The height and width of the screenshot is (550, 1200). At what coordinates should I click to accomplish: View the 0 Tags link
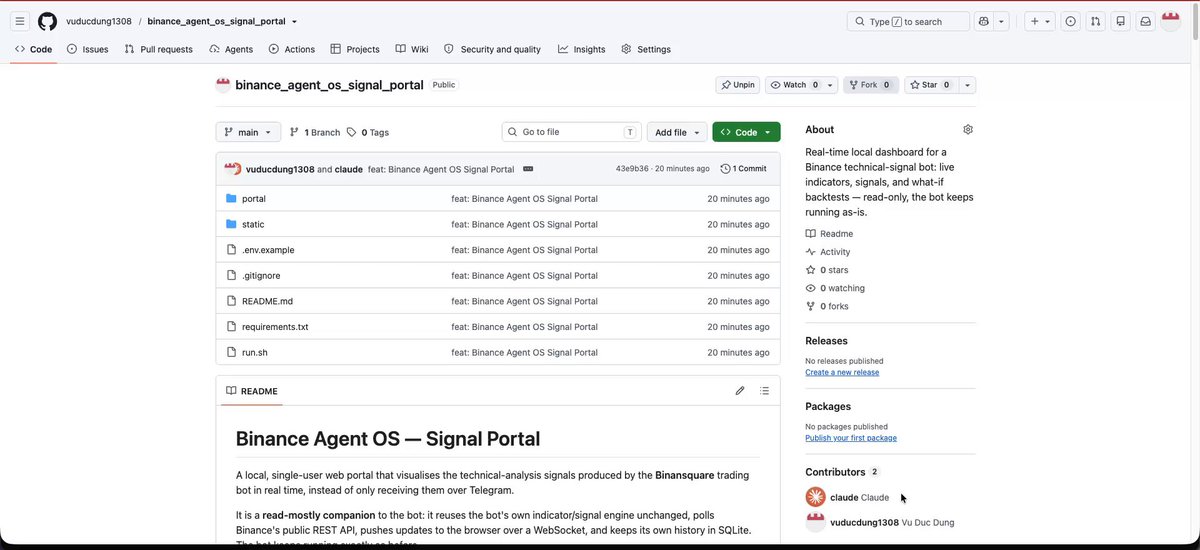[368, 132]
